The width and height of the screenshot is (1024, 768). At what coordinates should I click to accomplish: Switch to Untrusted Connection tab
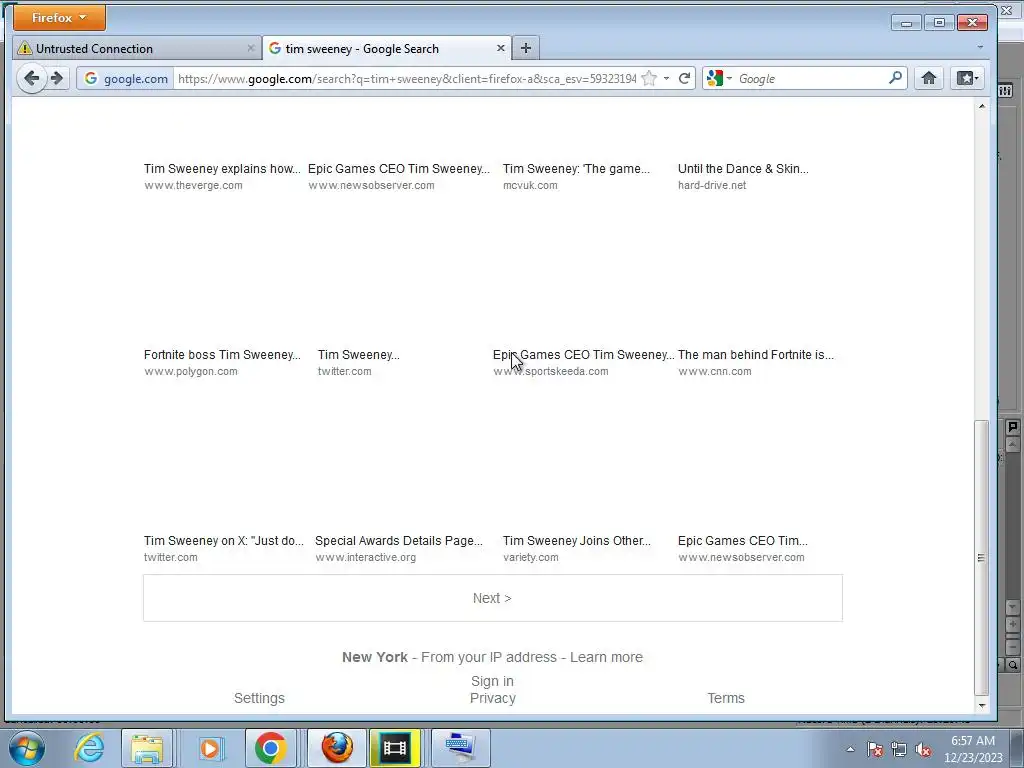[x=136, y=48]
